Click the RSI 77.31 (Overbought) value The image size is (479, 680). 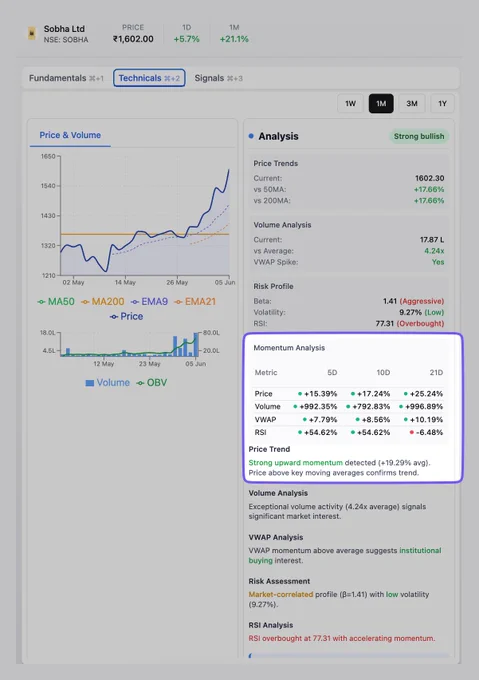tap(410, 324)
